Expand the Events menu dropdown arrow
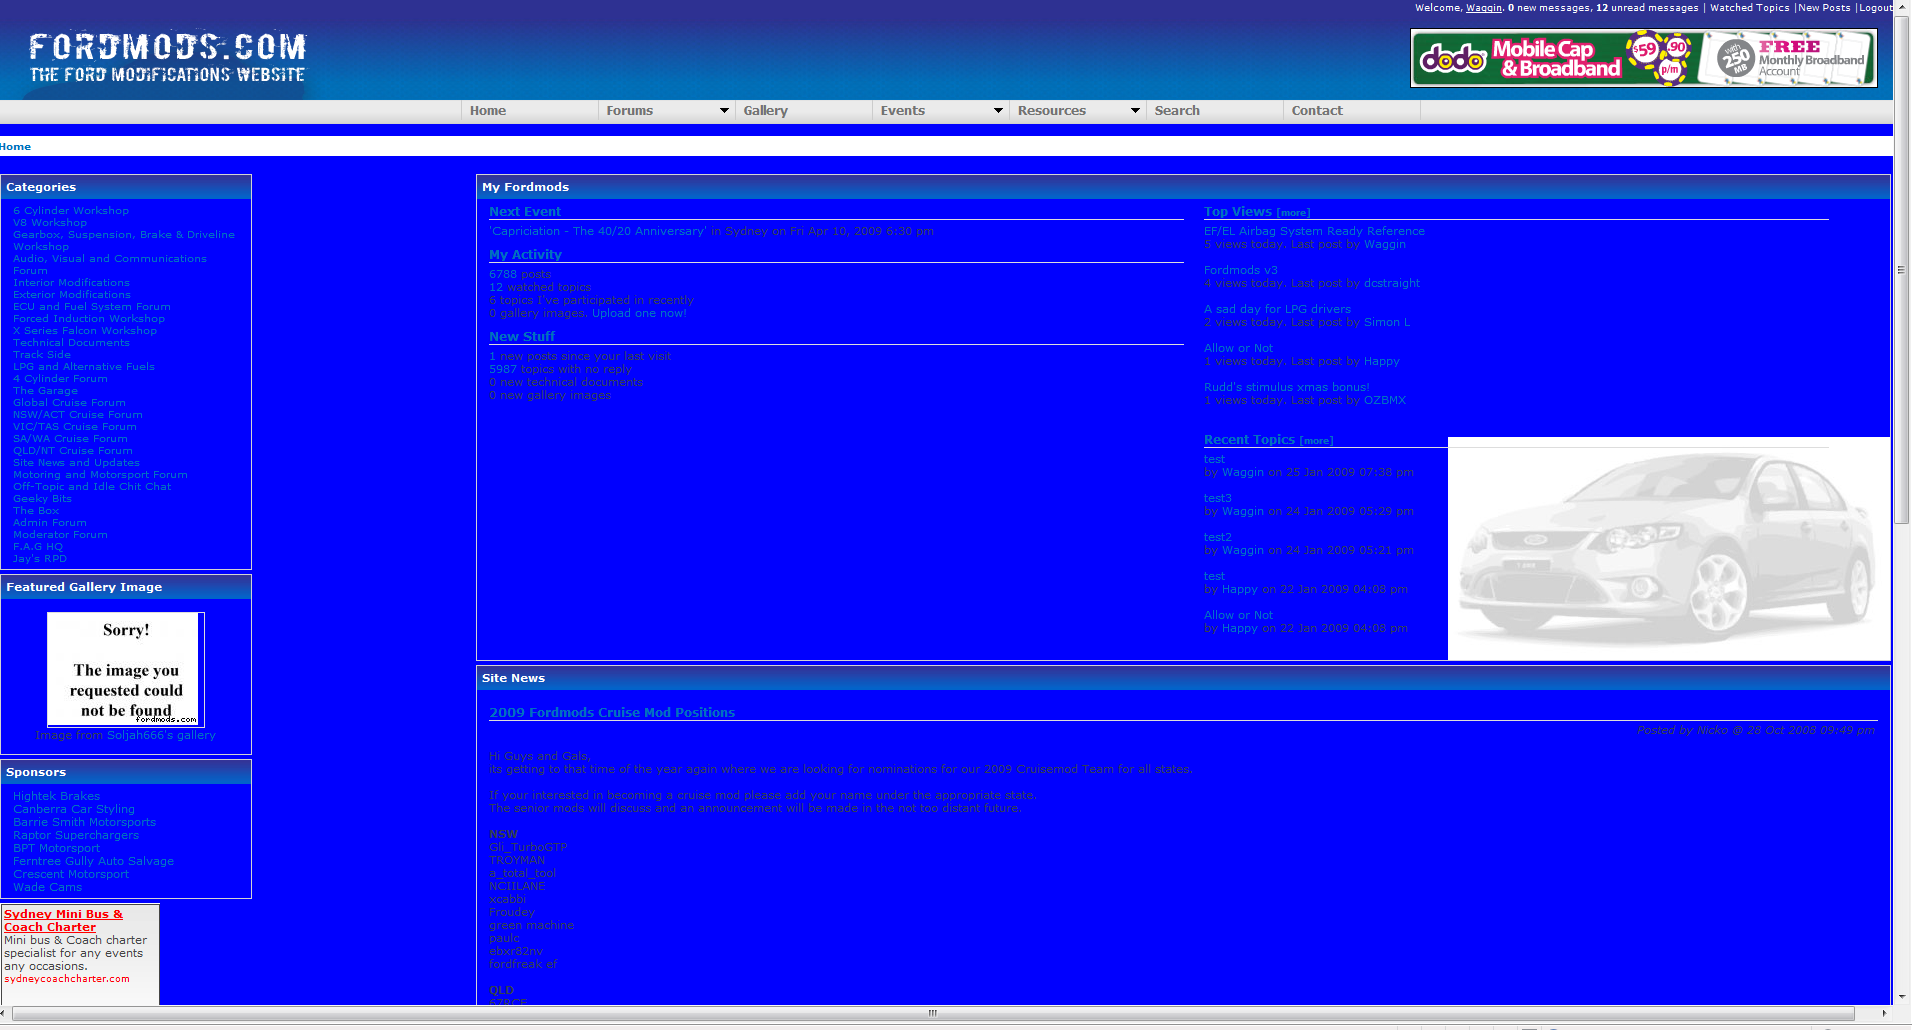This screenshot has height=1030, width=1912. pyautogui.click(x=998, y=111)
